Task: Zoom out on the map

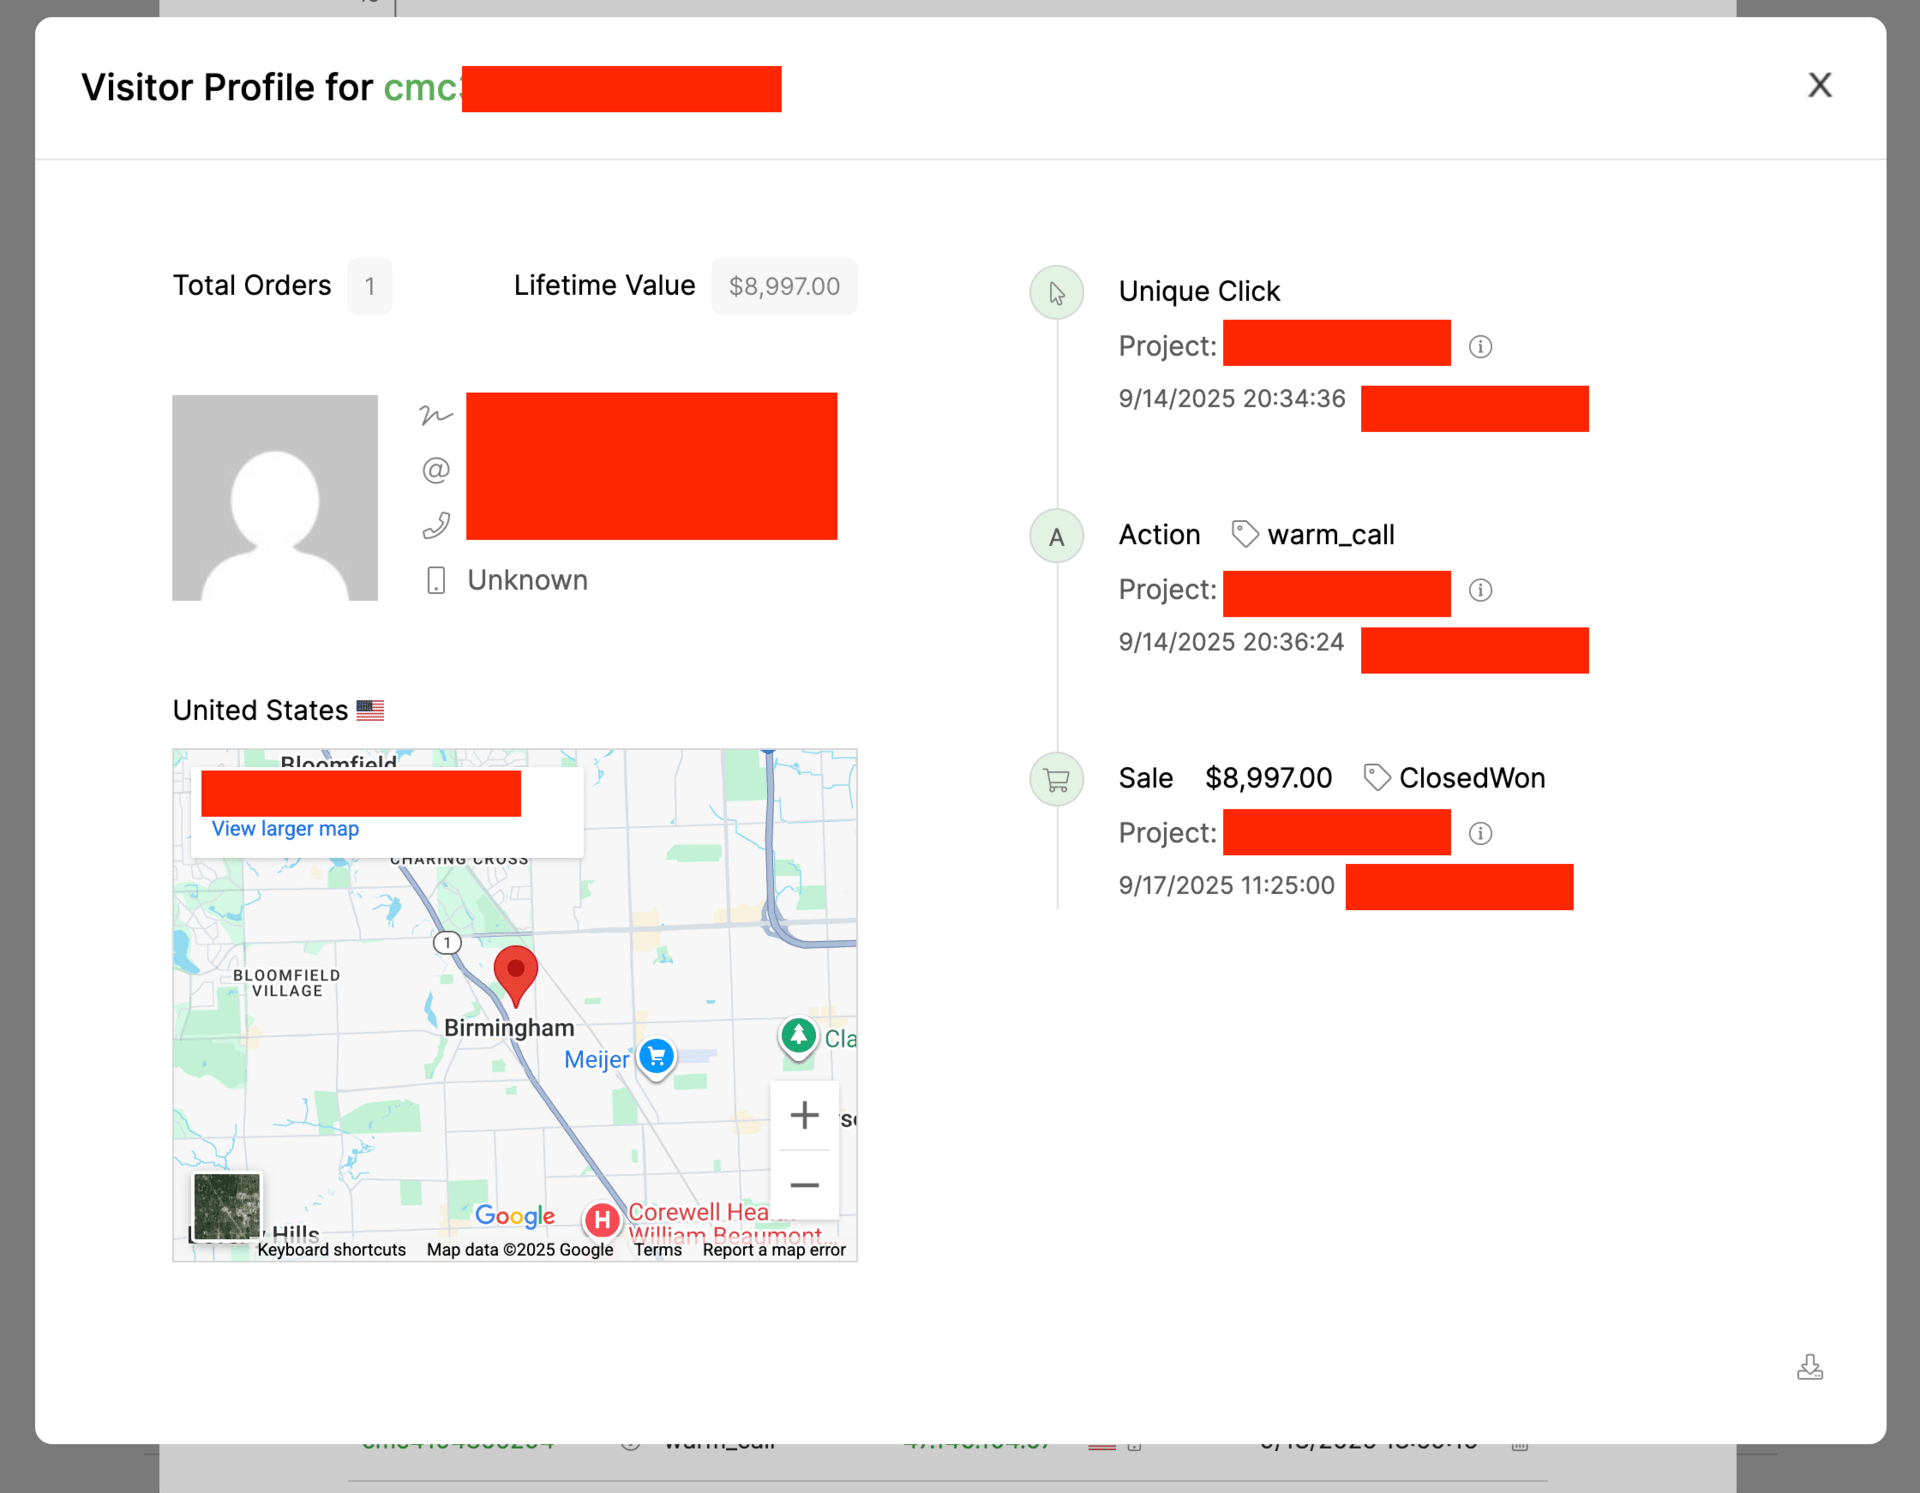Action: pos(804,1185)
